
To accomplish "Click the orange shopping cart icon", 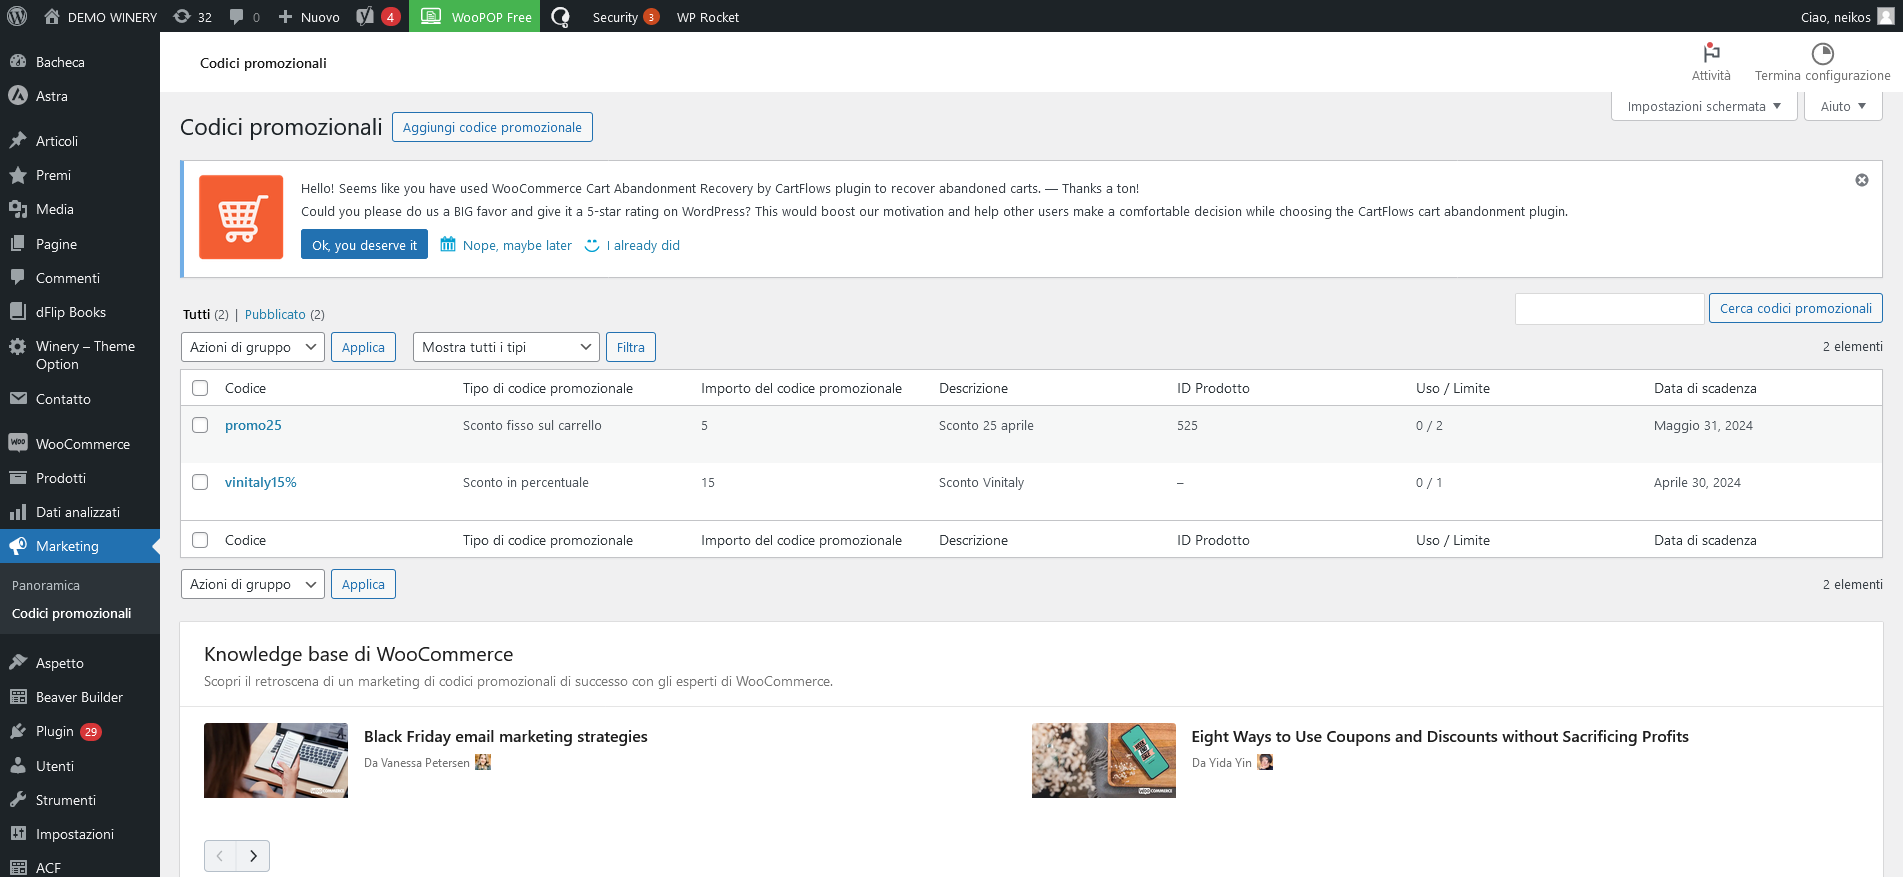I will [x=241, y=217].
